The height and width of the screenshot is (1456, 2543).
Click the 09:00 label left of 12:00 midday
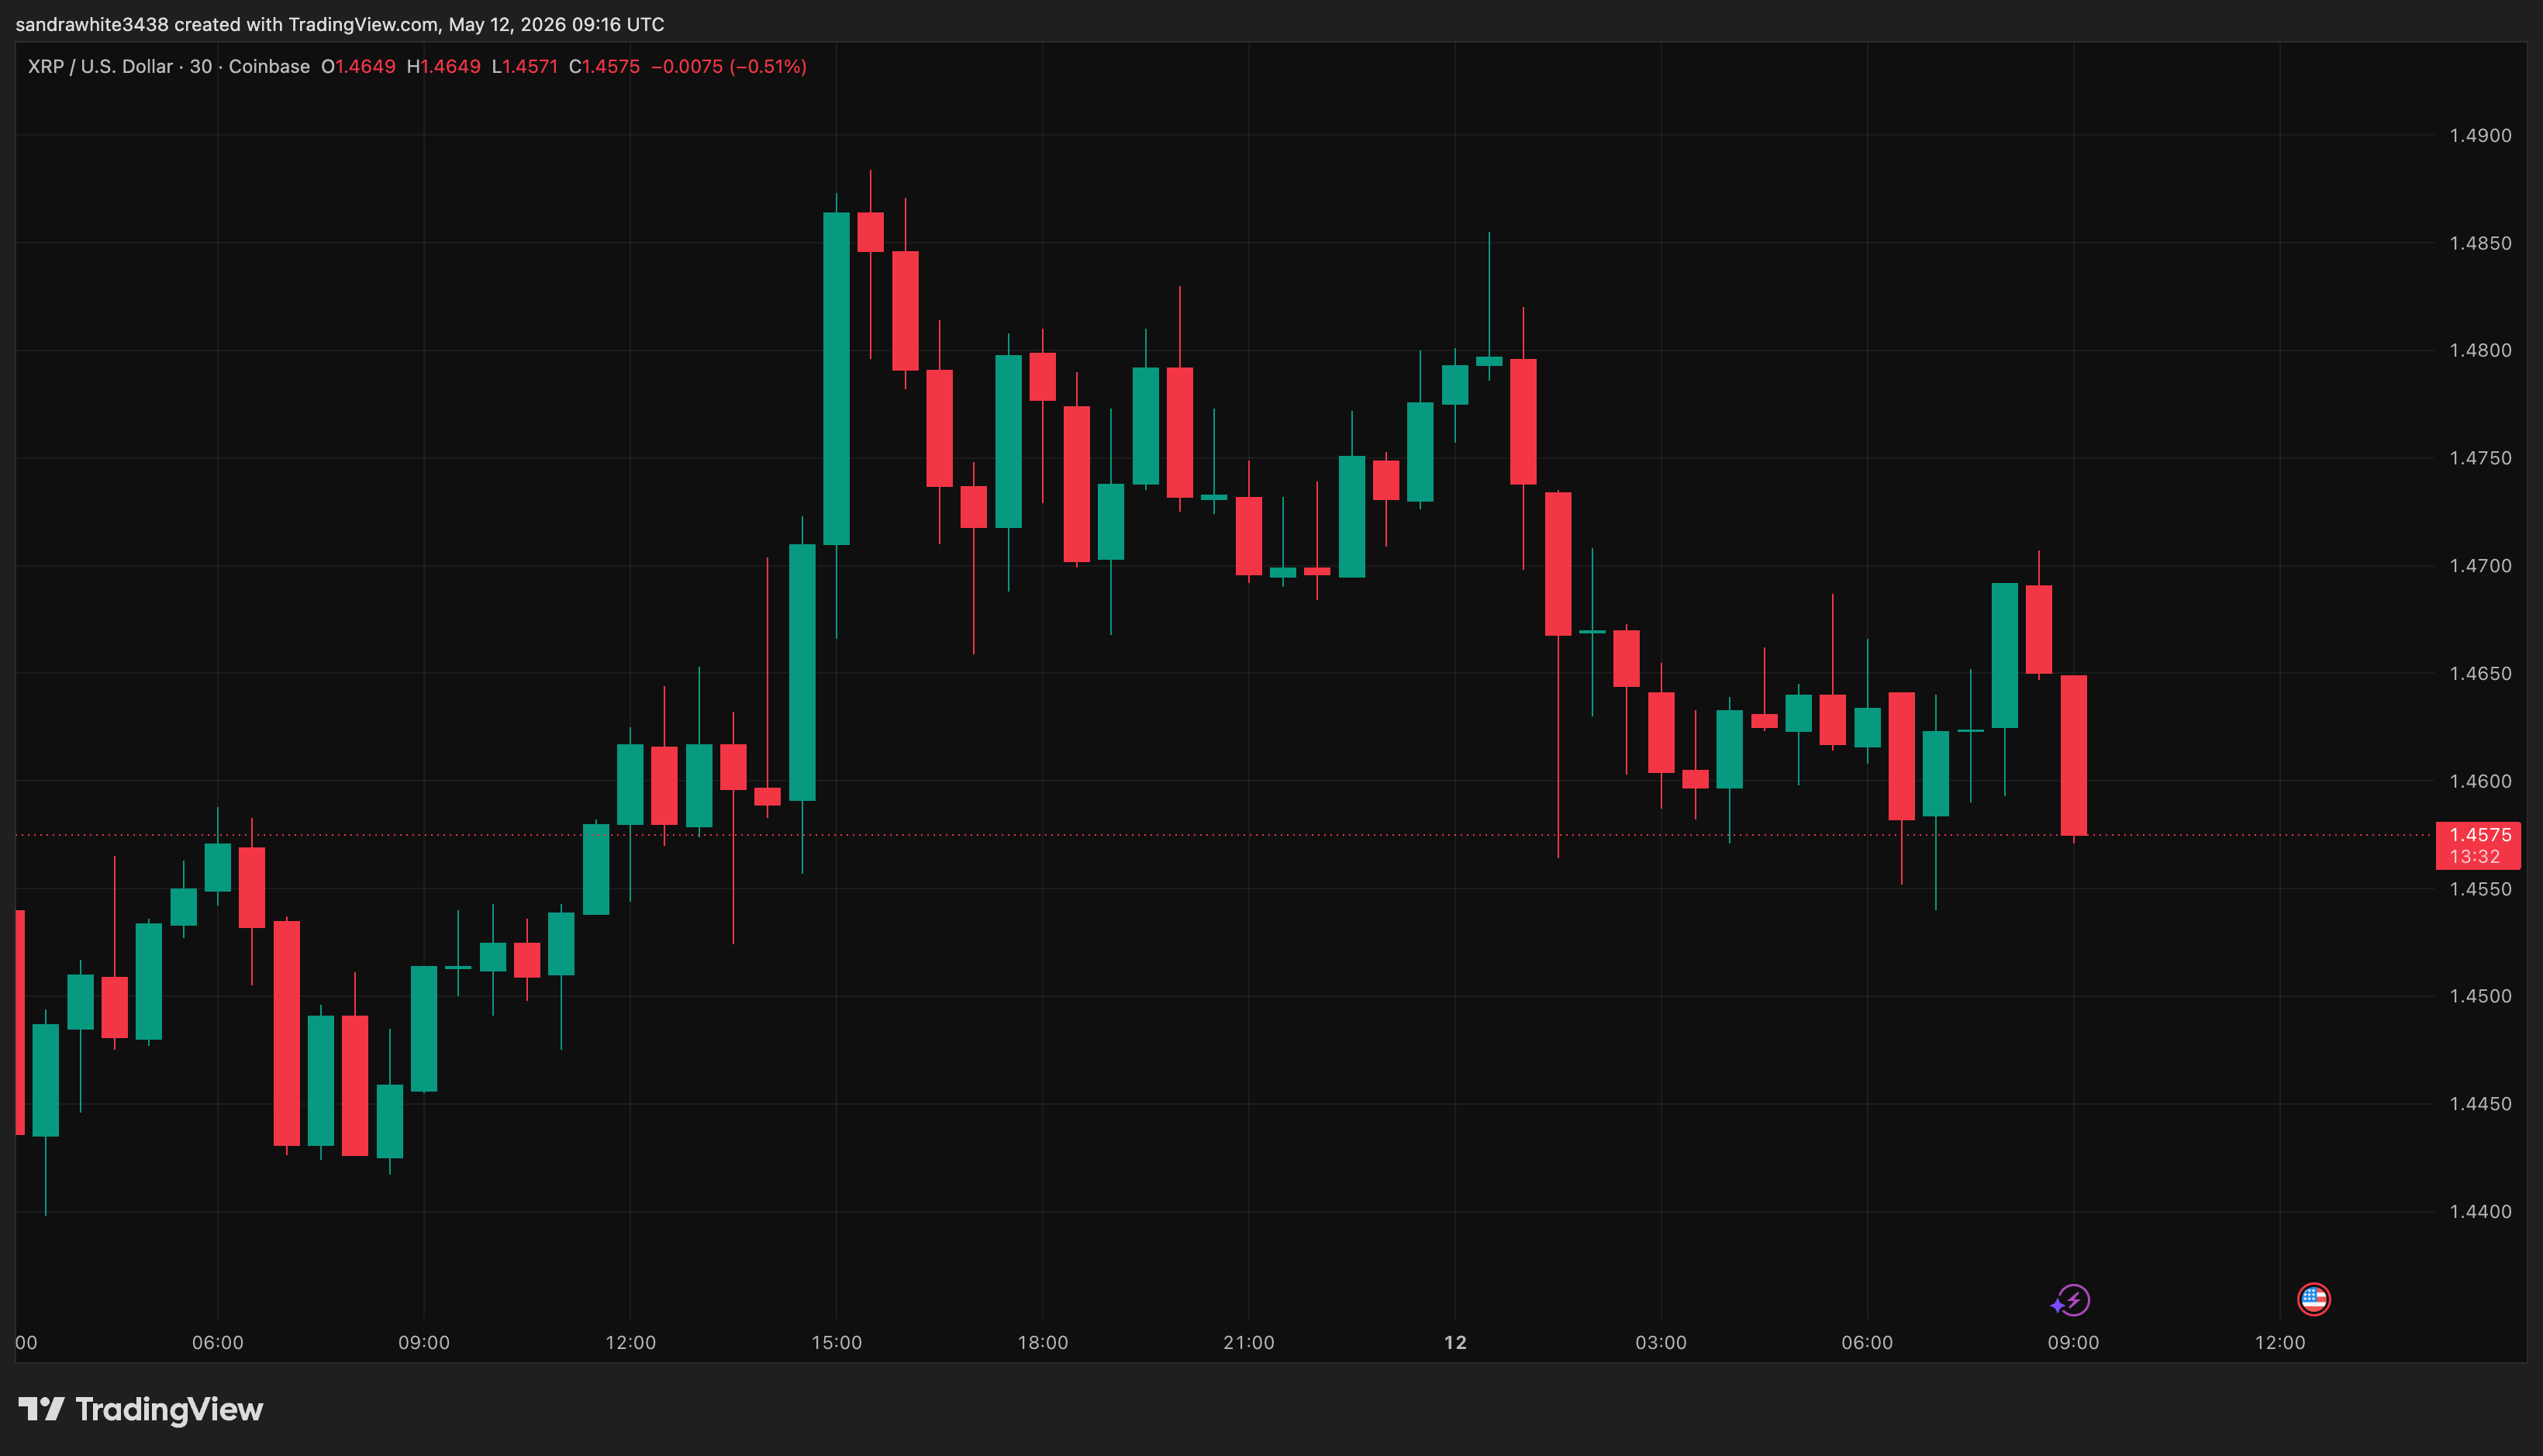pos(424,1342)
